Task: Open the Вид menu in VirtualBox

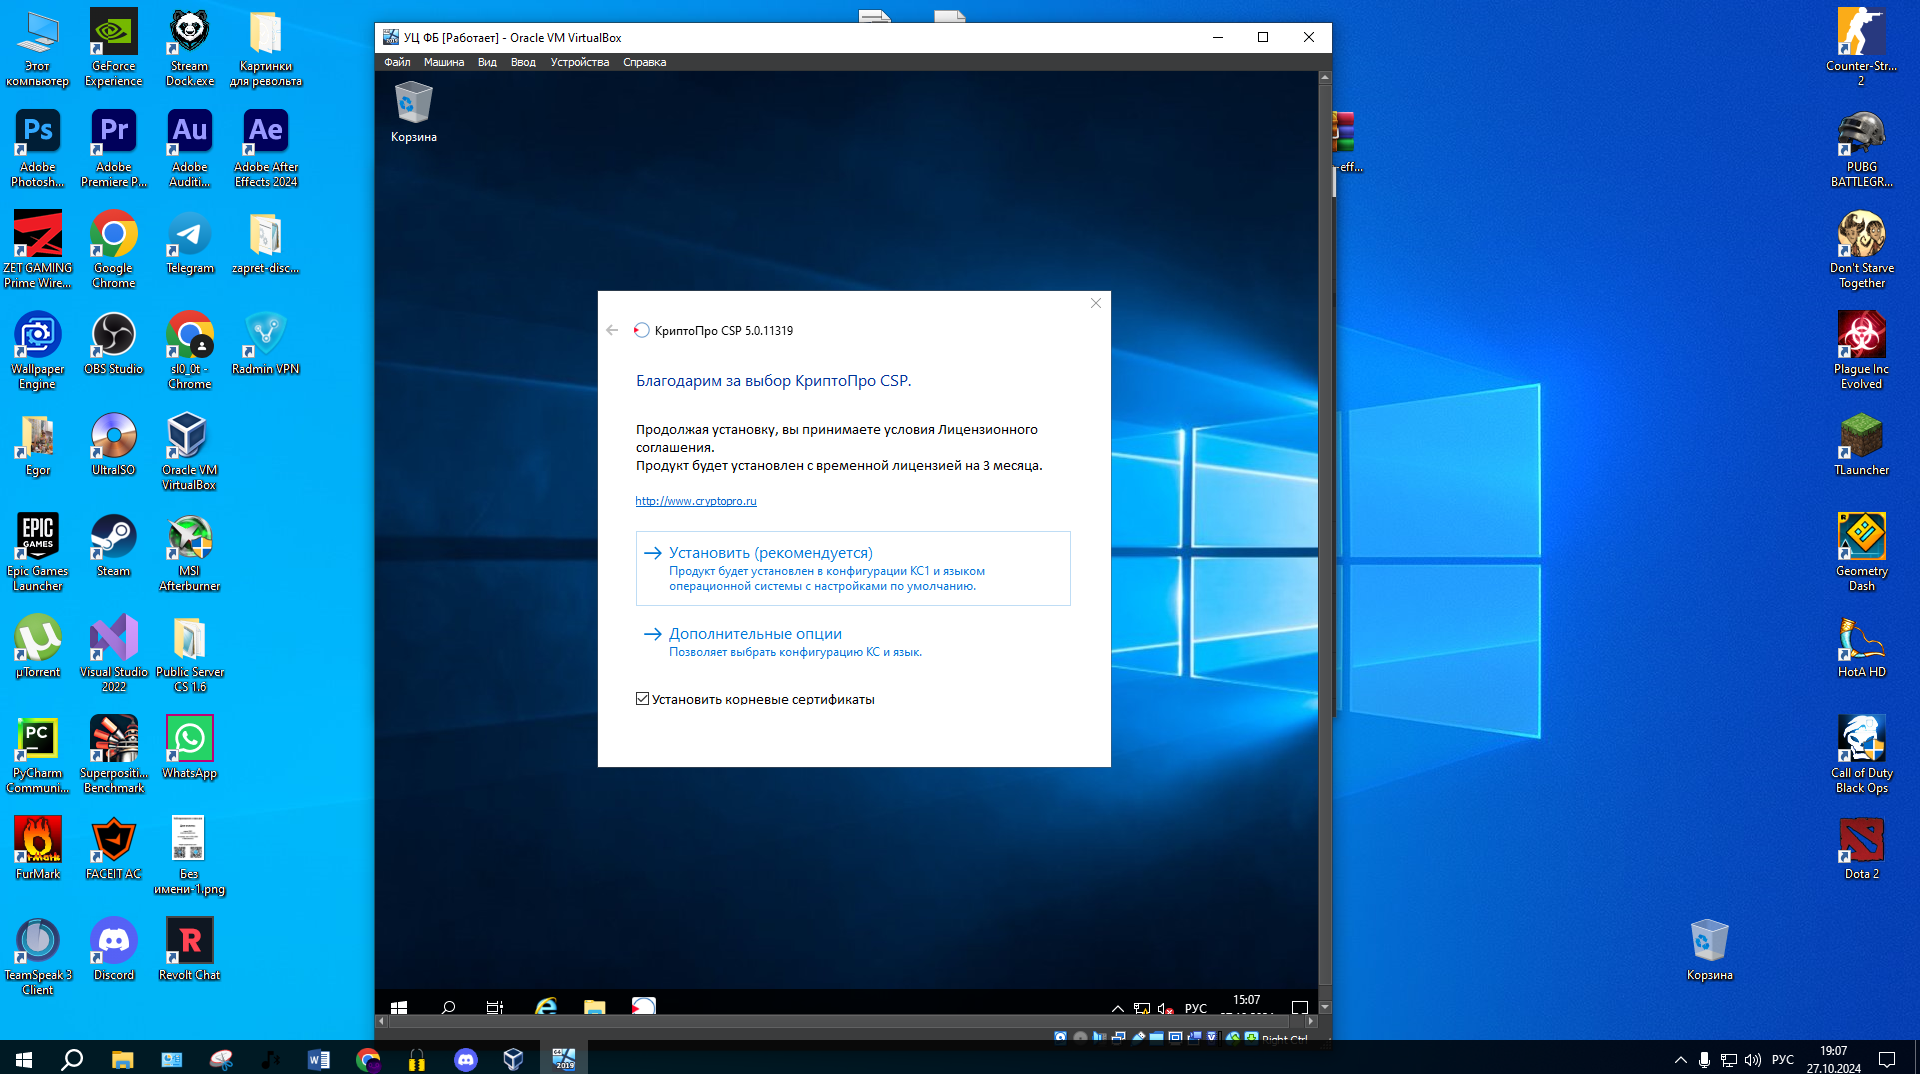Action: point(487,62)
